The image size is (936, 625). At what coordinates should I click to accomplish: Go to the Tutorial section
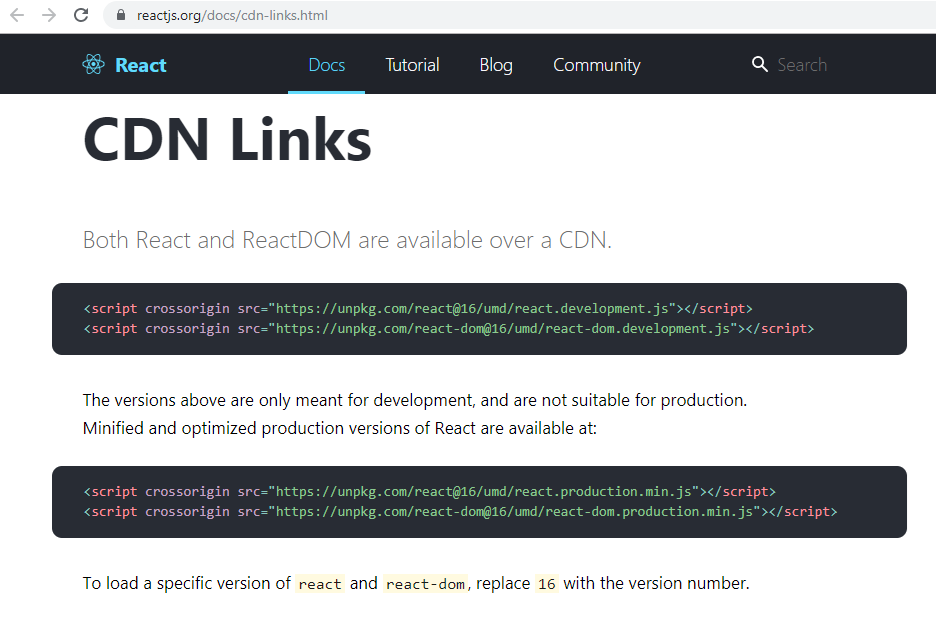click(412, 65)
